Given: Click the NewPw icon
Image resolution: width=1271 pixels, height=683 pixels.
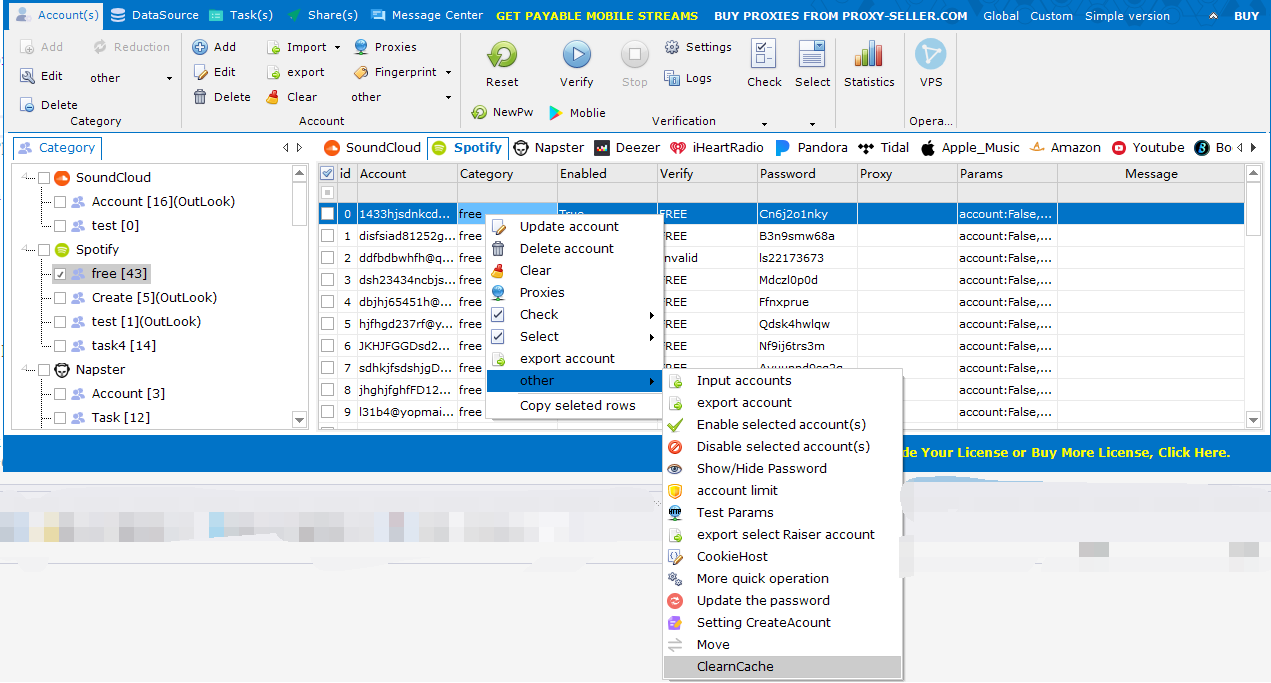Looking at the screenshot, I should (x=479, y=113).
